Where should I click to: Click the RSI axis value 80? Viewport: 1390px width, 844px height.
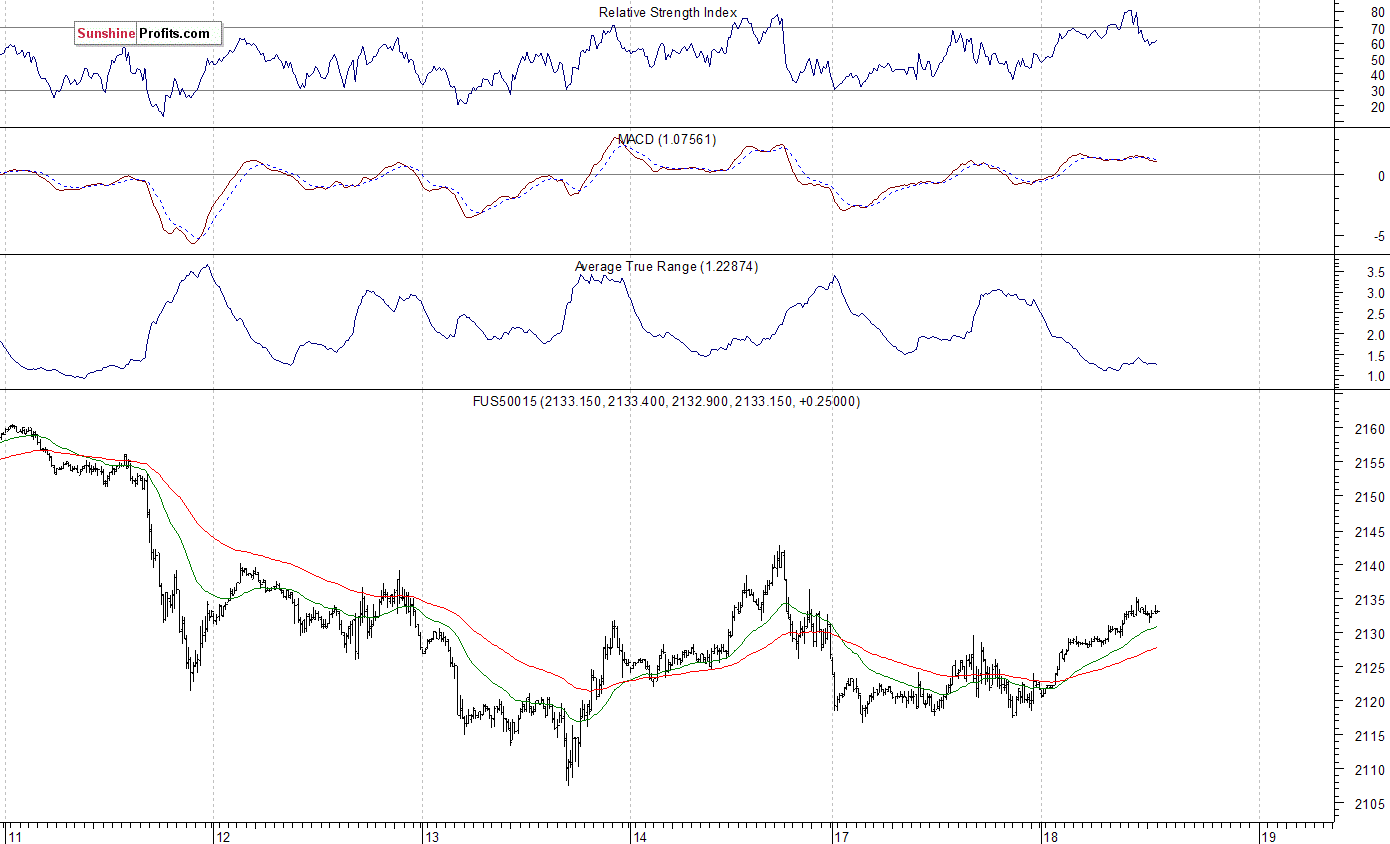(1378, 13)
